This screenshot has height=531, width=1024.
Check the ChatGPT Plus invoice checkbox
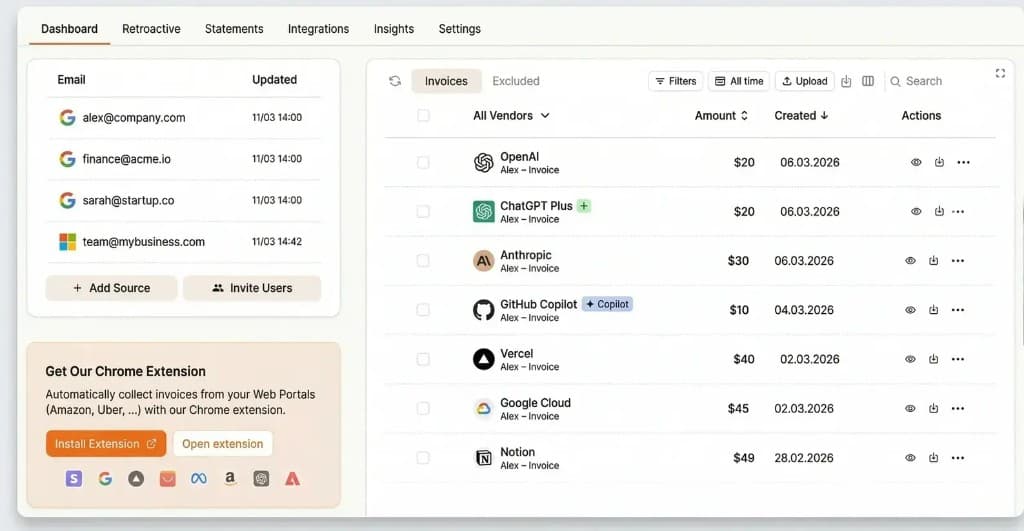(x=423, y=211)
